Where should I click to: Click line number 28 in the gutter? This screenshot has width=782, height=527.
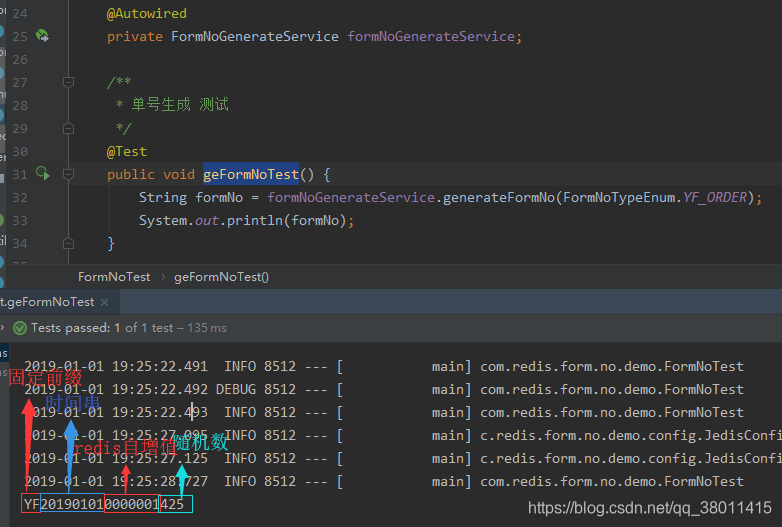point(20,106)
